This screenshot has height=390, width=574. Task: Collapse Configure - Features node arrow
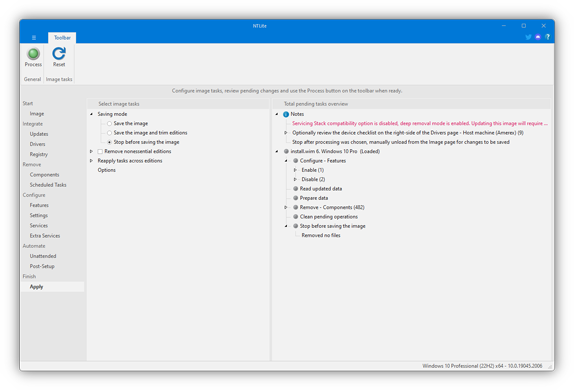[x=286, y=161]
